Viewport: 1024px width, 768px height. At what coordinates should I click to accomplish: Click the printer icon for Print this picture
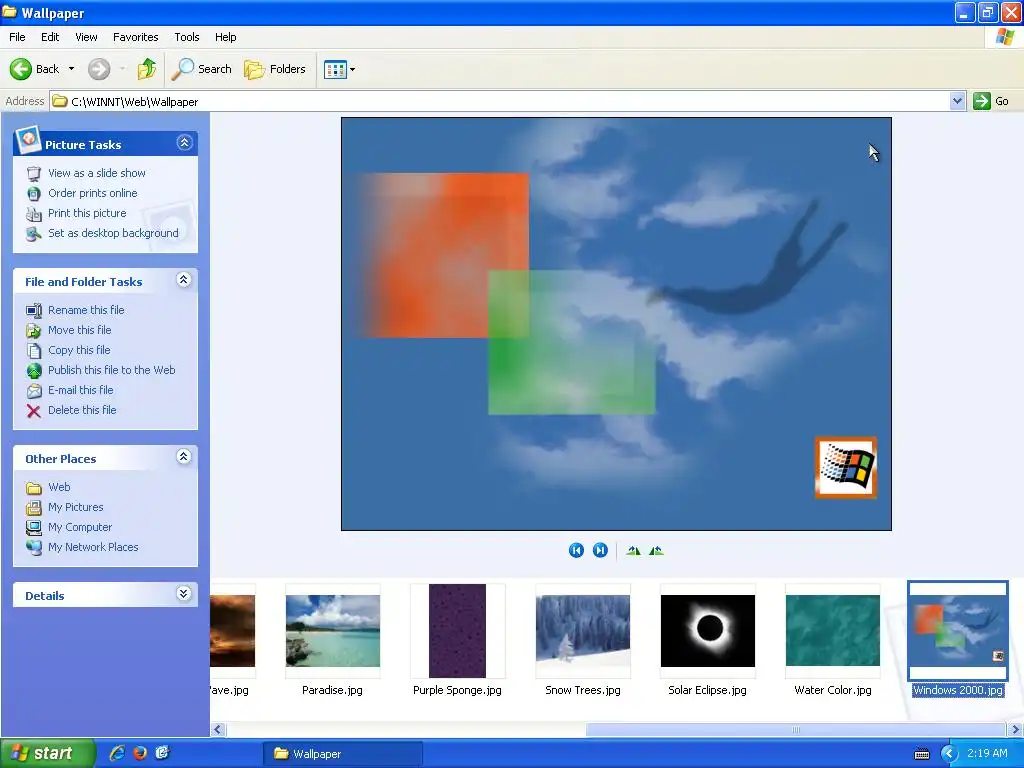pyautogui.click(x=34, y=214)
